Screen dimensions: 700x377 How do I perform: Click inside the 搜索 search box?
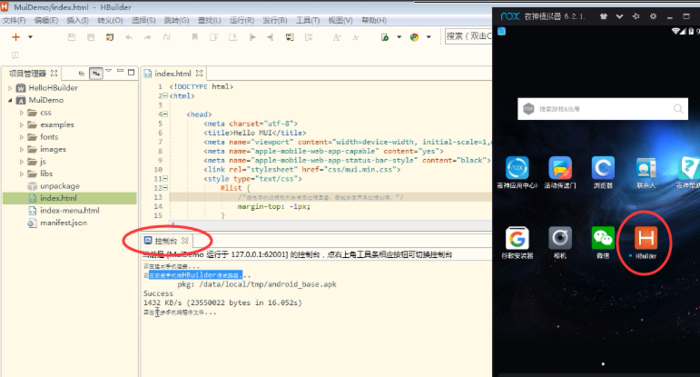tap(468, 36)
